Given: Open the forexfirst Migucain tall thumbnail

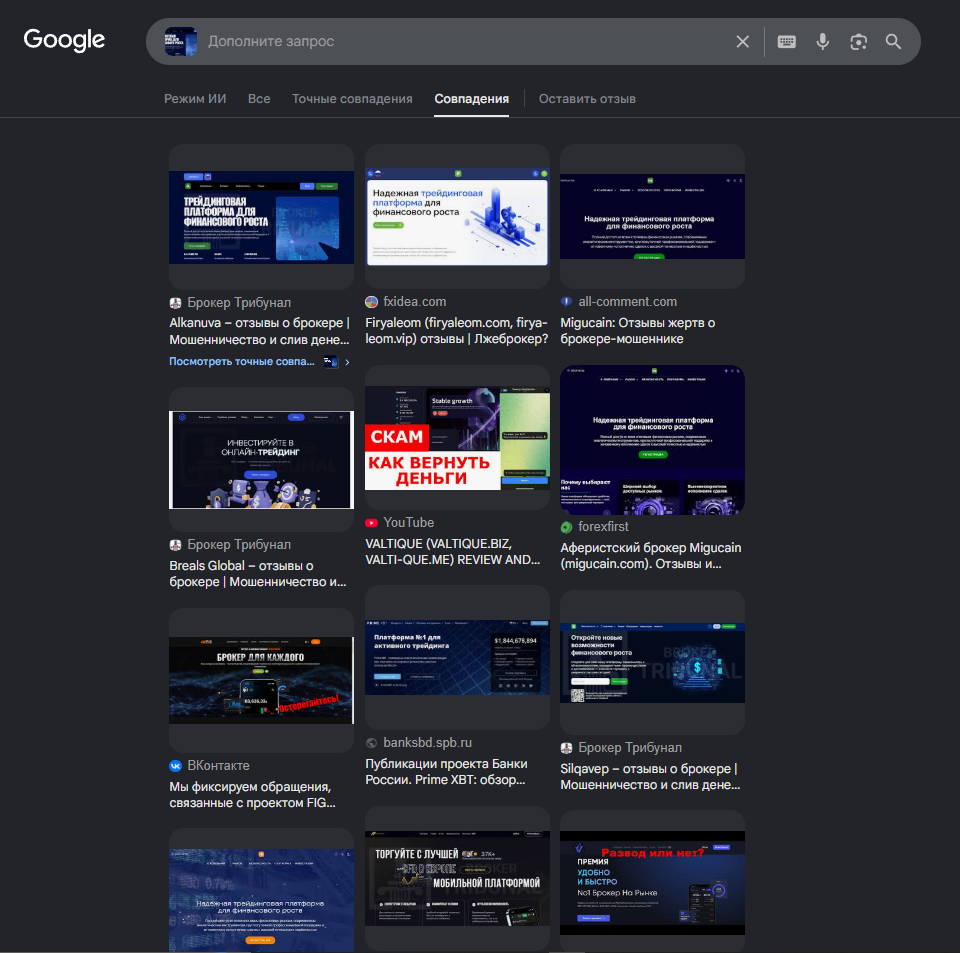Looking at the screenshot, I should (x=653, y=440).
